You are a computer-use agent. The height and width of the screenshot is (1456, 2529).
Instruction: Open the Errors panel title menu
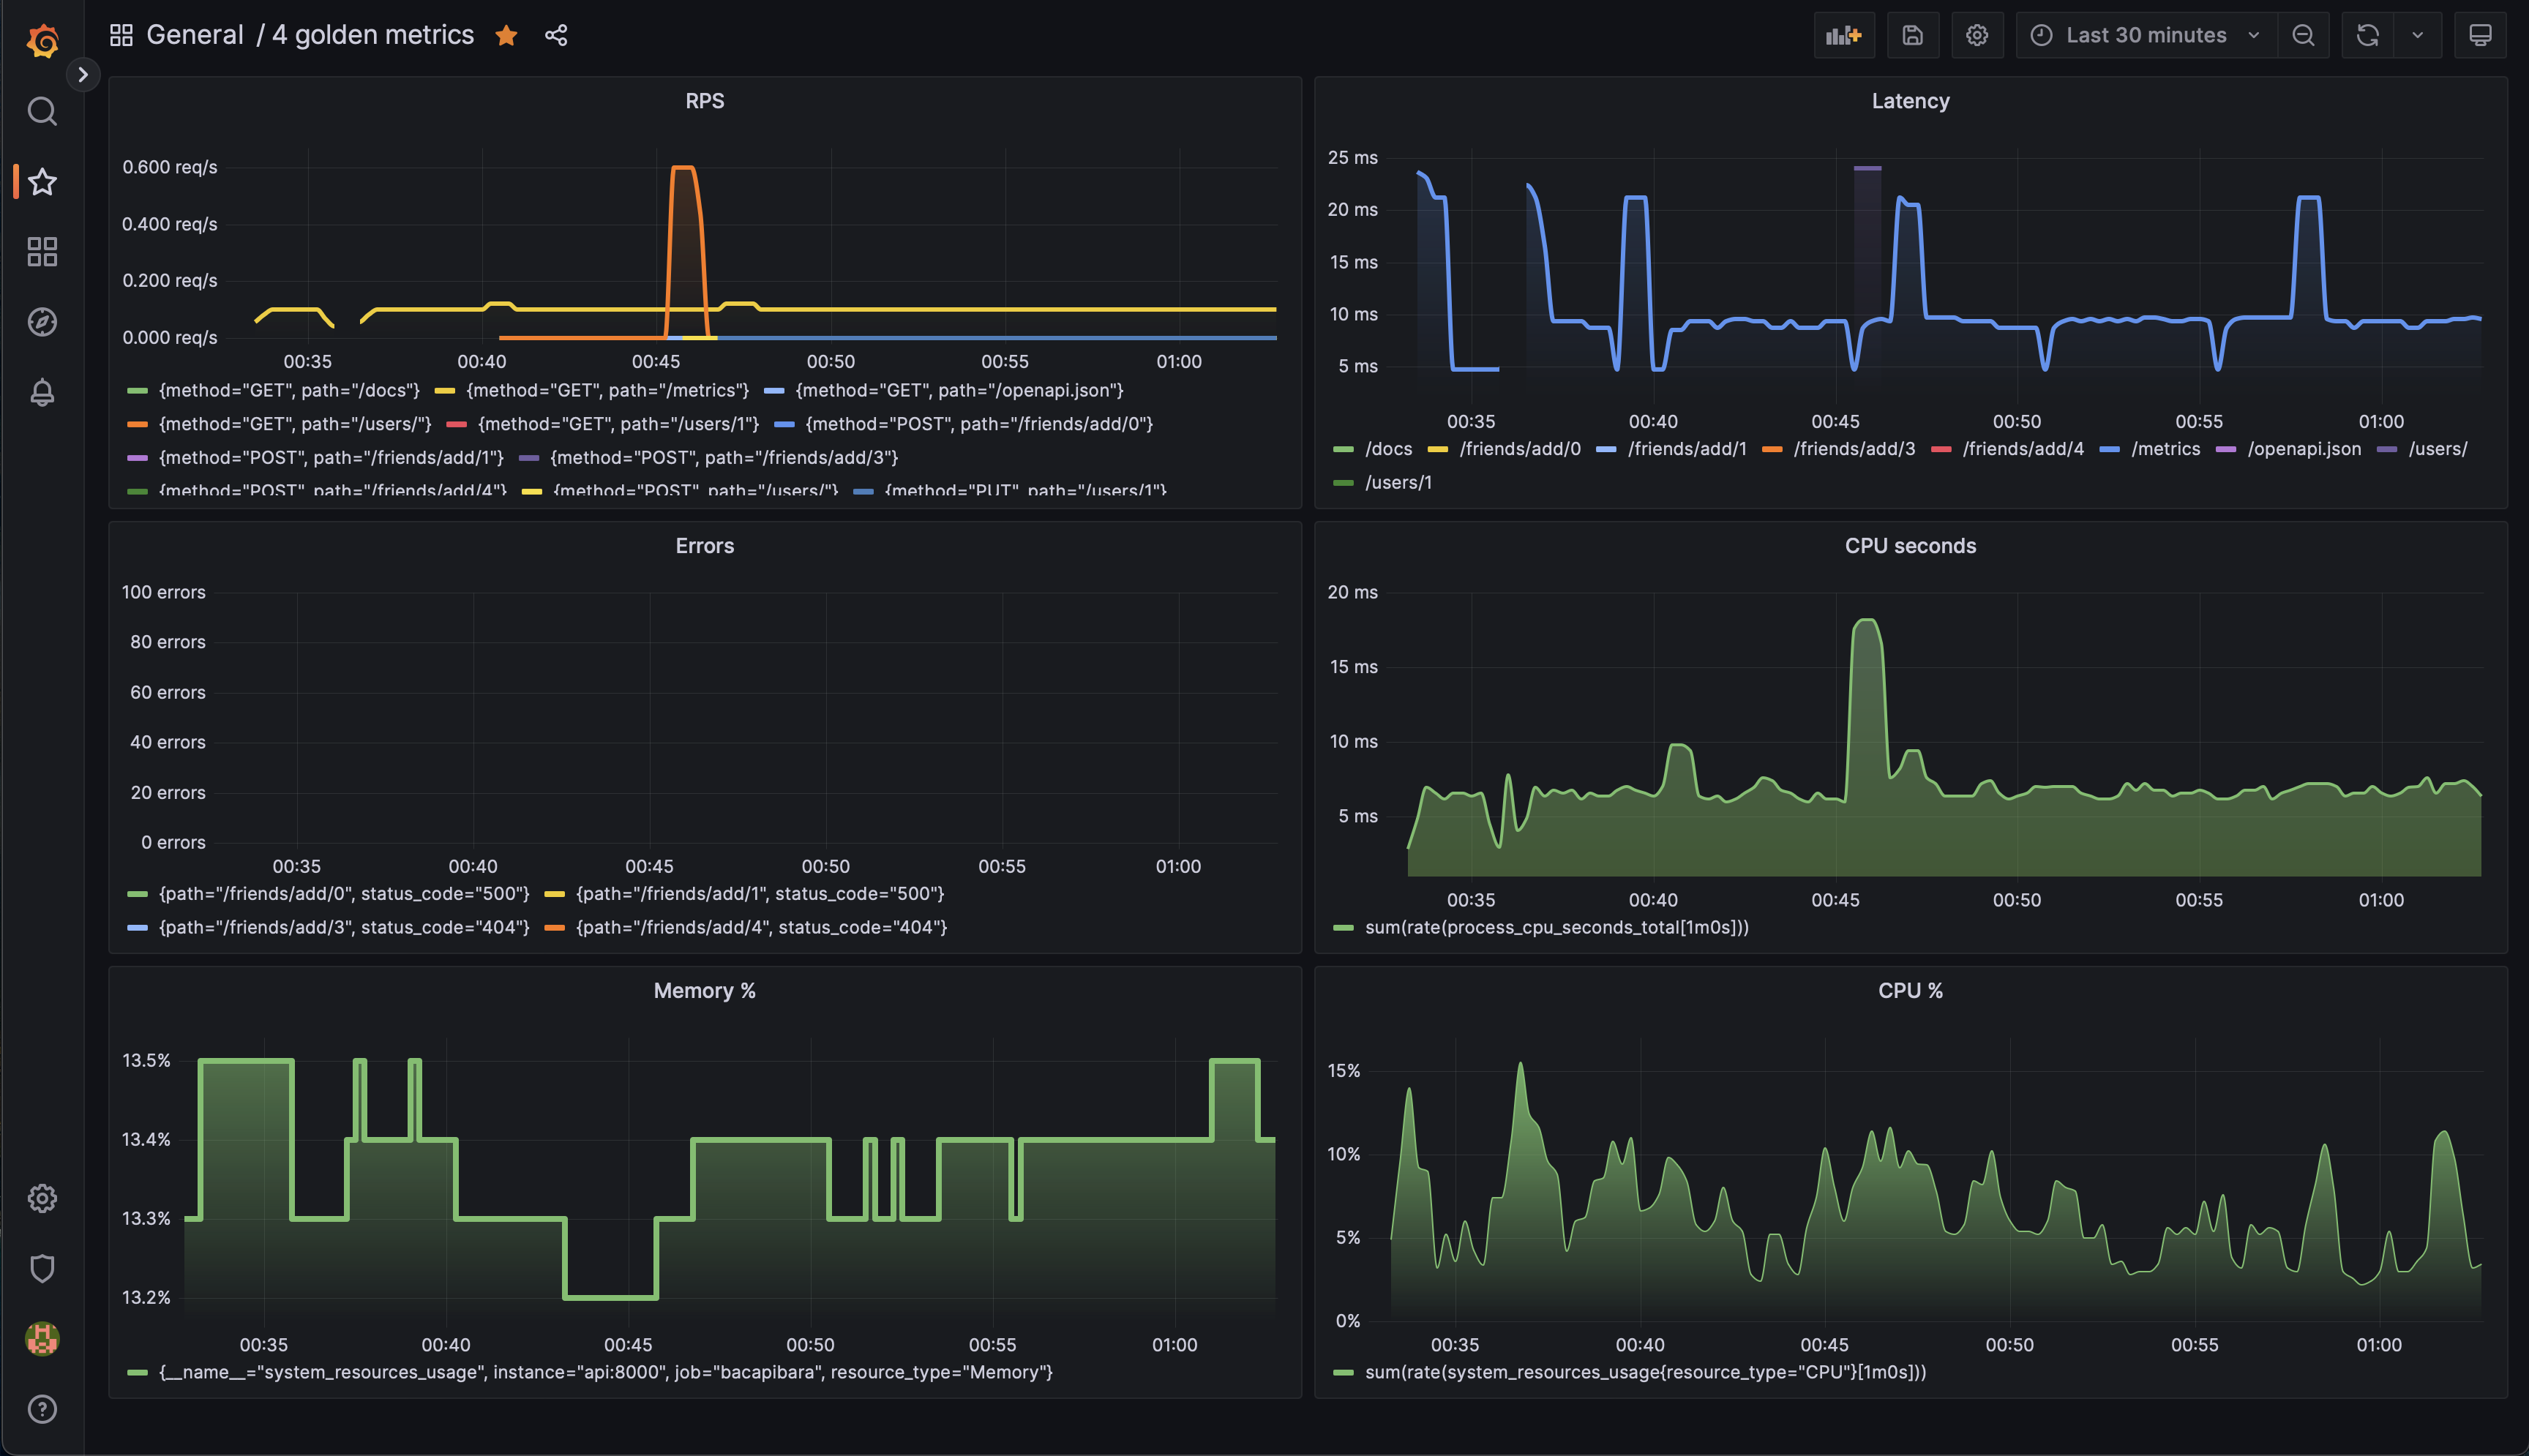(704, 546)
